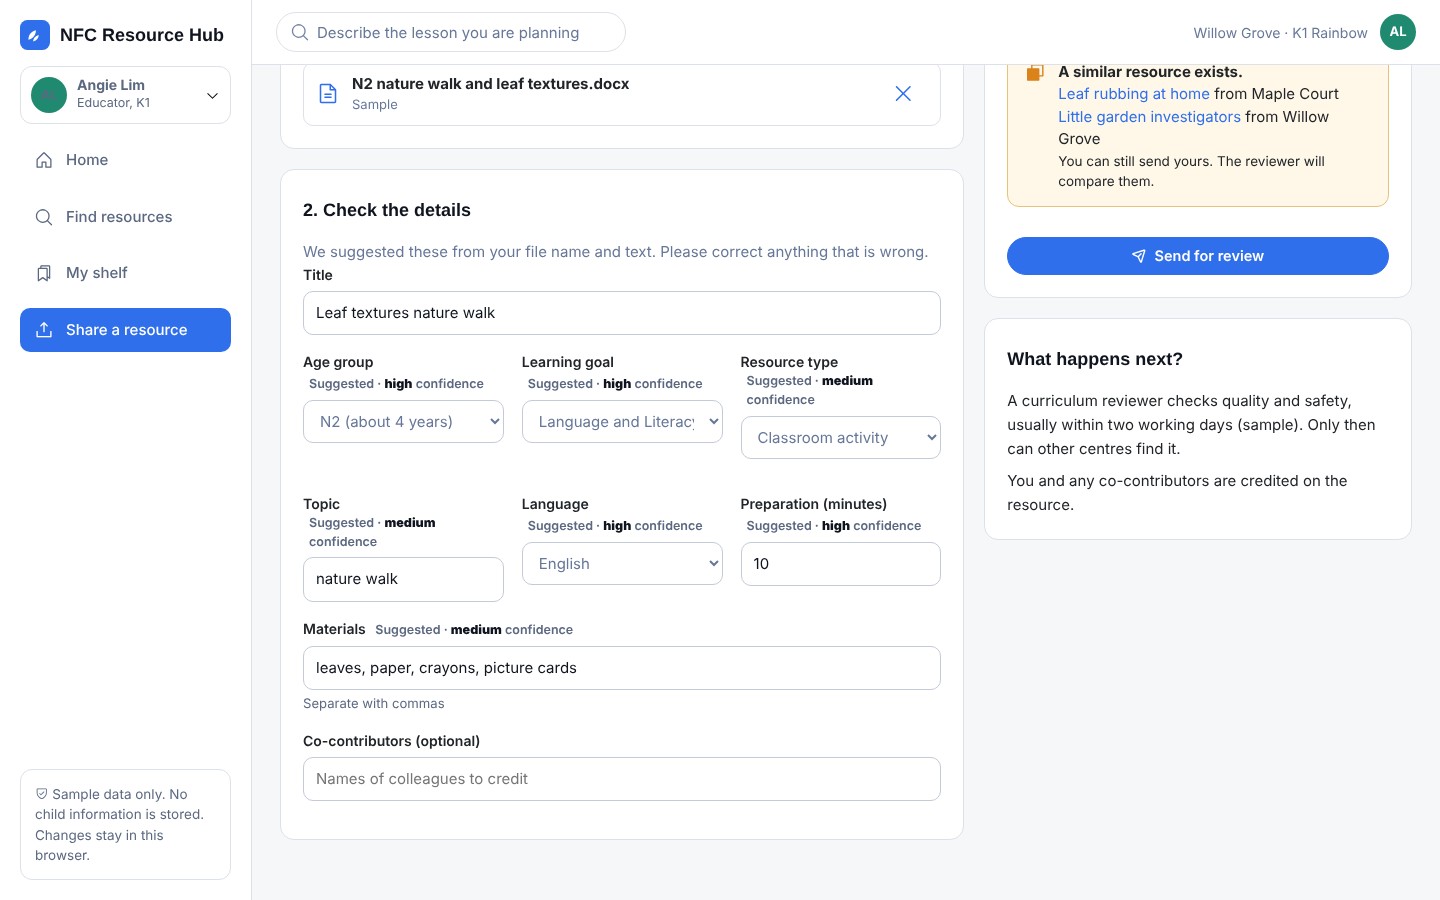The width and height of the screenshot is (1440, 900).
Task: Click the Willow Grove · K1 Rainbow label
Action: click(1280, 33)
